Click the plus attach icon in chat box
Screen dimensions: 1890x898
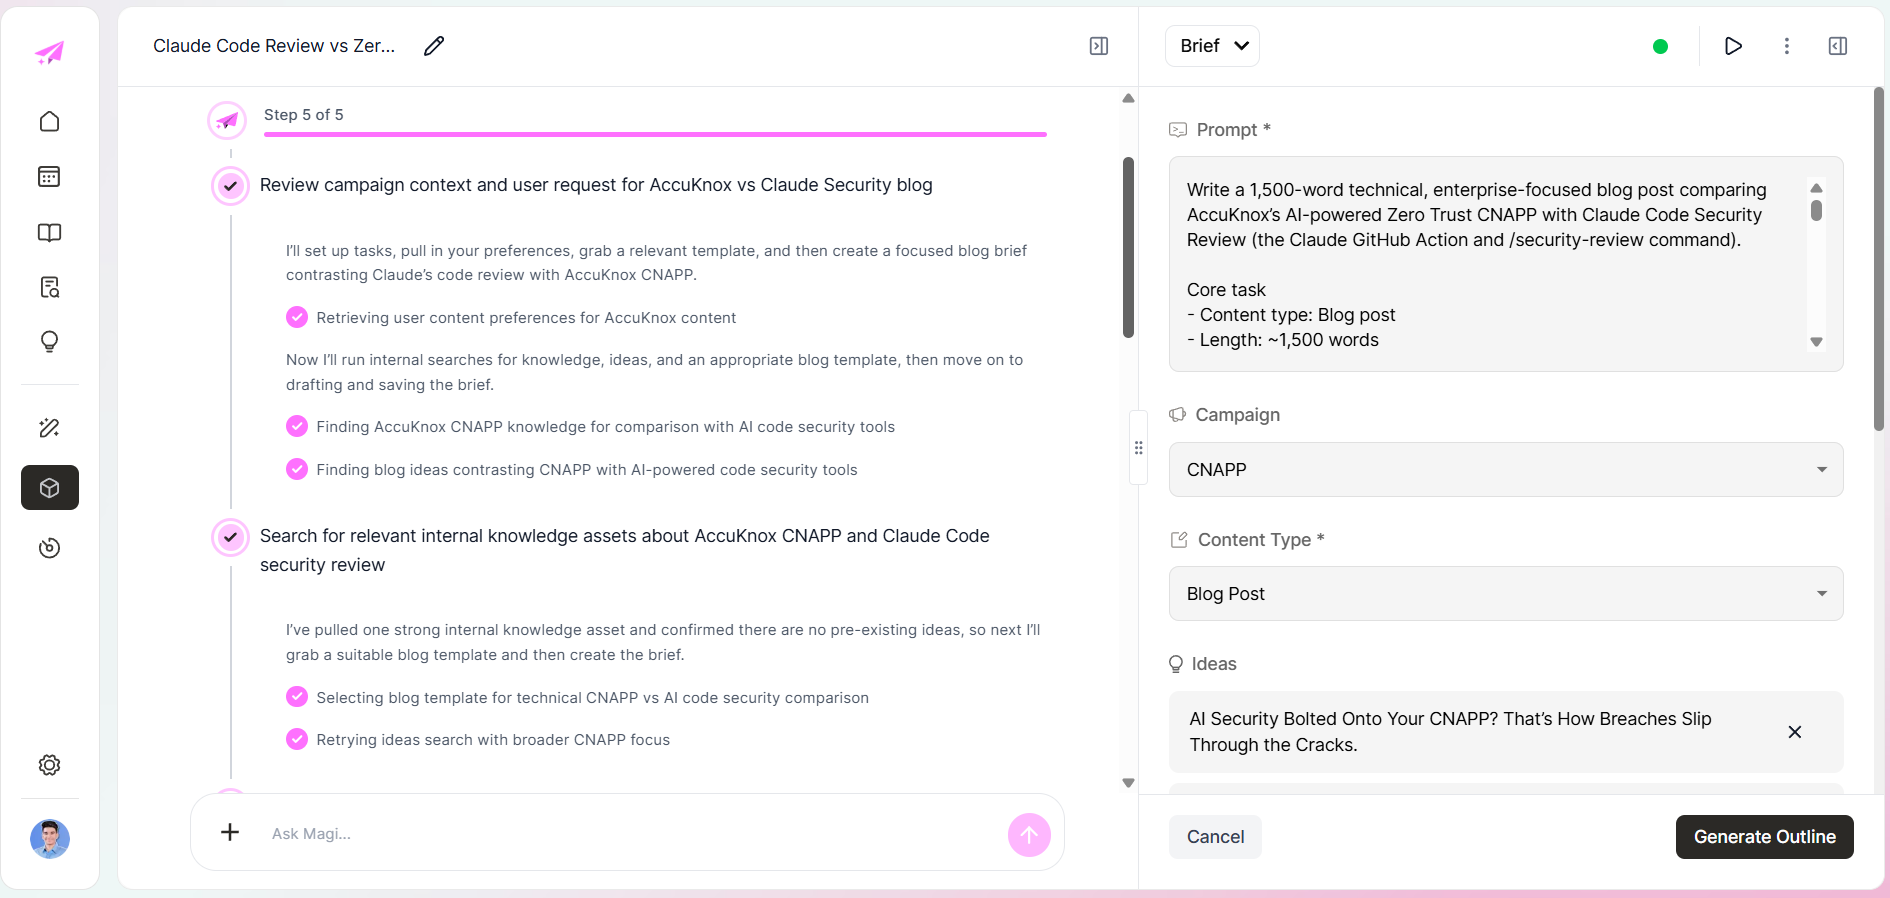click(x=230, y=832)
